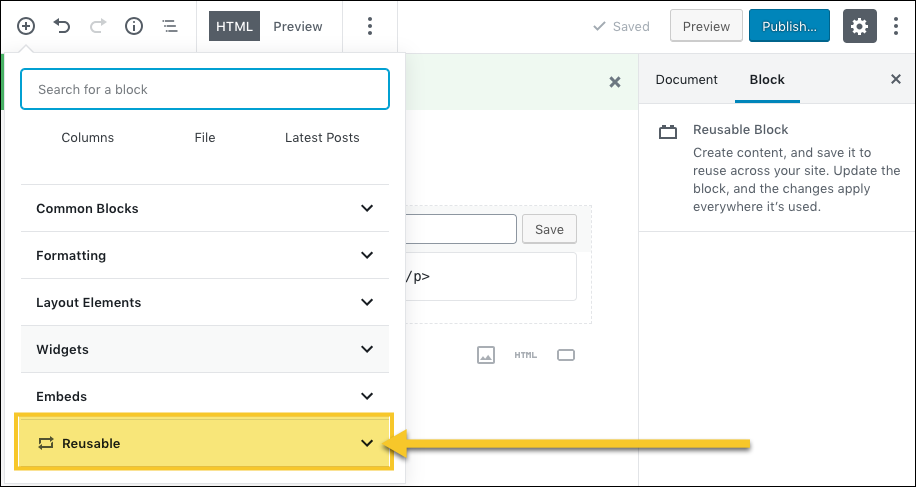Expand the Common Blocks section

point(204,208)
